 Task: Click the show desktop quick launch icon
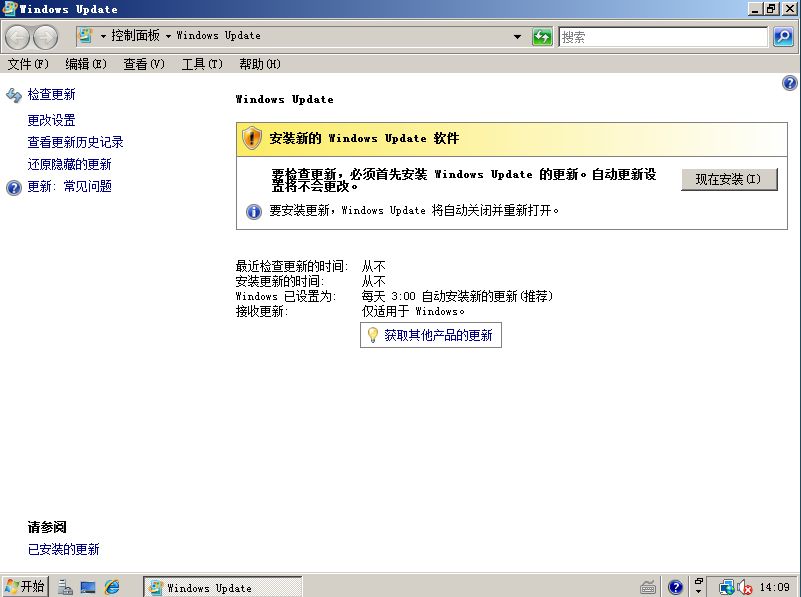pyautogui.click(x=88, y=587)
